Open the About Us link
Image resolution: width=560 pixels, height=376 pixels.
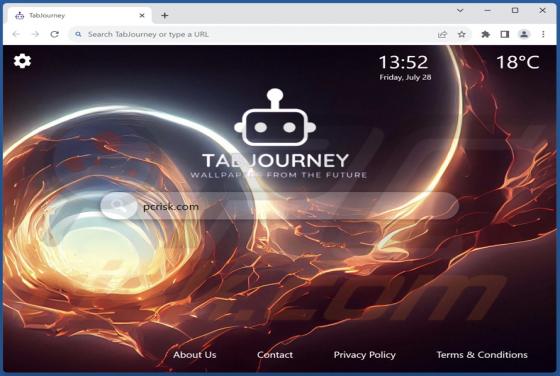pos(195,355)
